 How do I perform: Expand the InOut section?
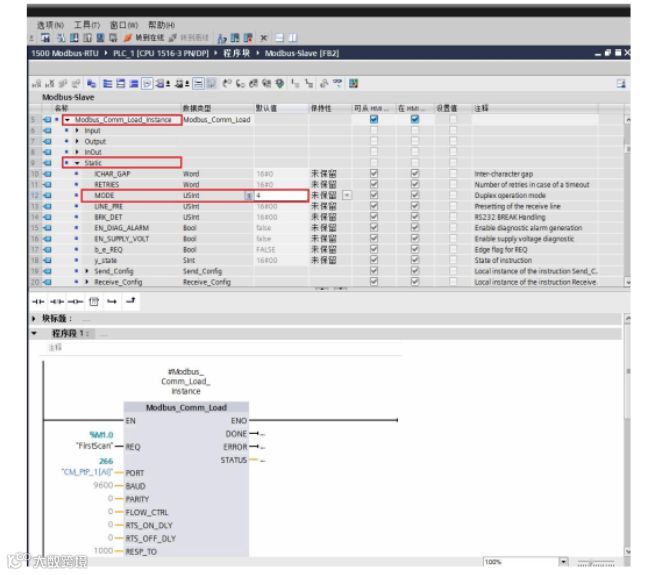[x=77, y=152]
